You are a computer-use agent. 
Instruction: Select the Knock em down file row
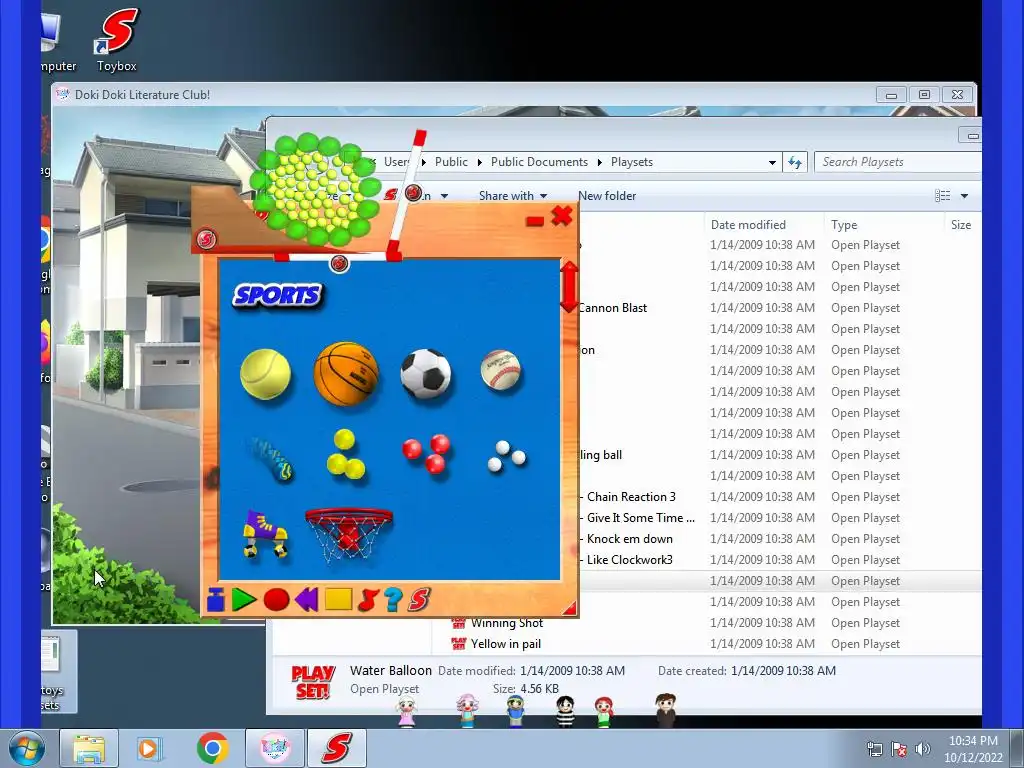coord(630,539)
